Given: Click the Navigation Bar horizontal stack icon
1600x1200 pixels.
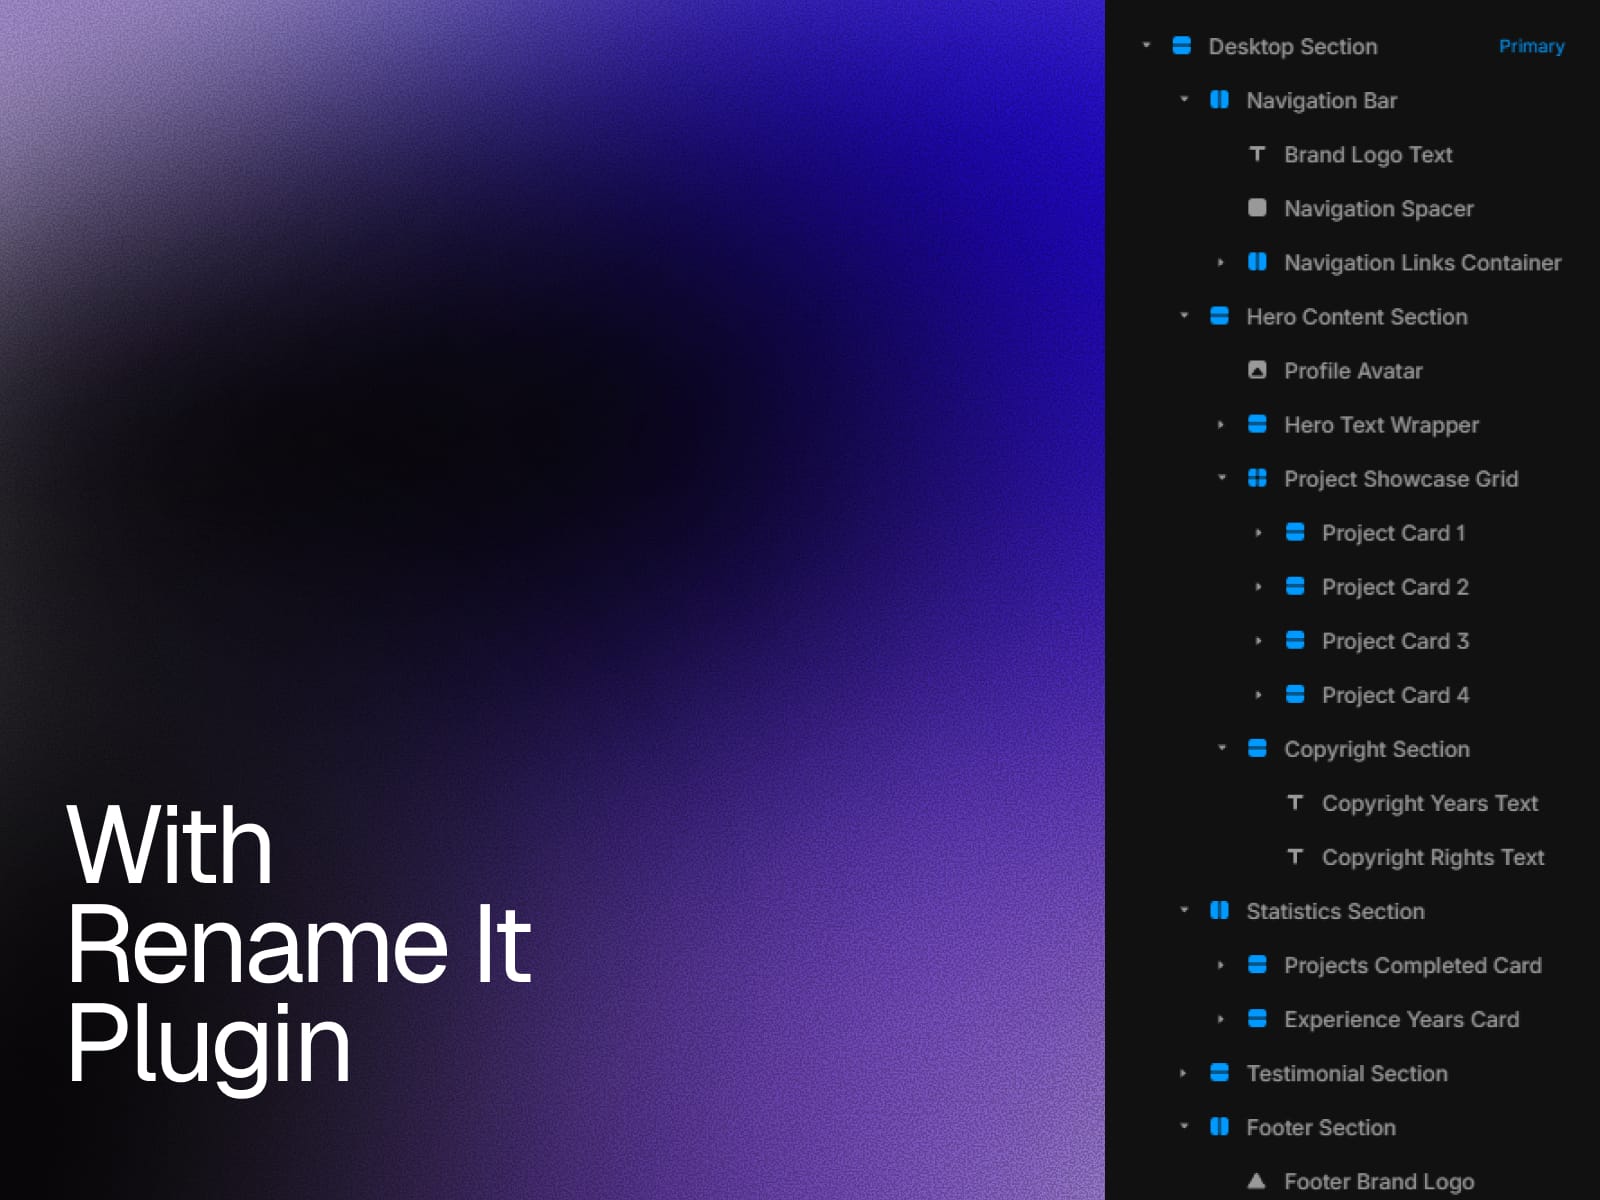Looking at the screenshot, I should tap(1219, 100).
